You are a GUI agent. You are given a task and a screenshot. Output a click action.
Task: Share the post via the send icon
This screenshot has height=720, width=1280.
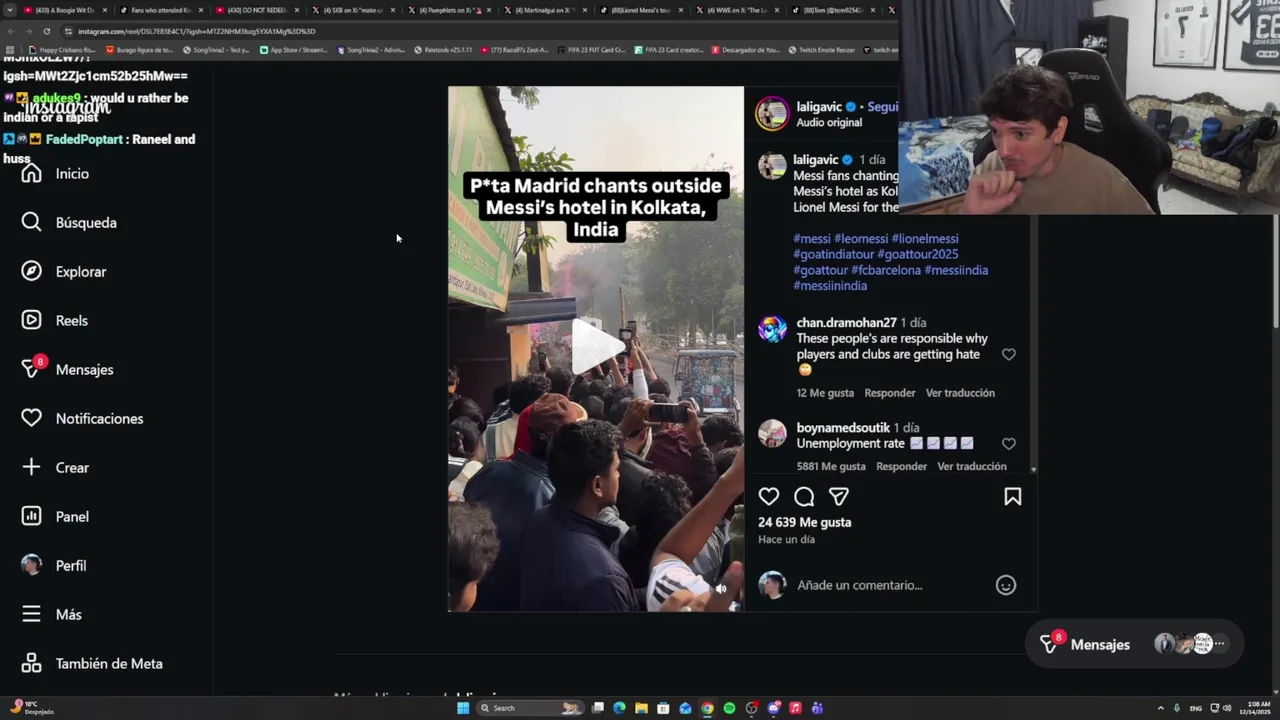(839, 497)
